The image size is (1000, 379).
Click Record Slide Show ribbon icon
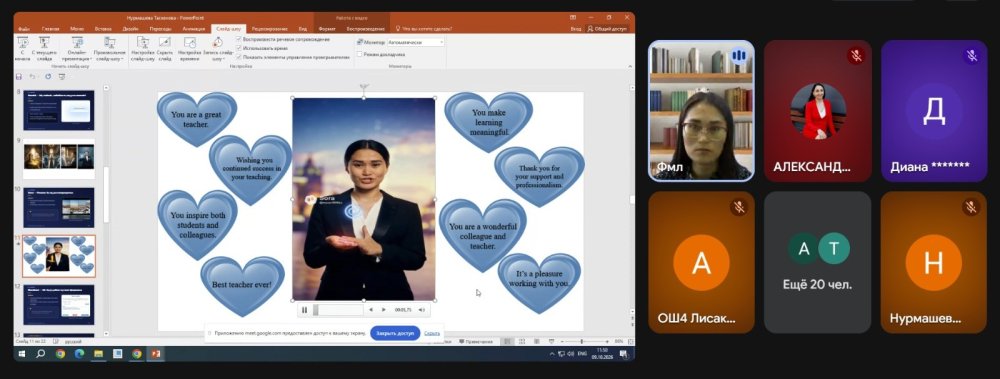pos(217,43)
